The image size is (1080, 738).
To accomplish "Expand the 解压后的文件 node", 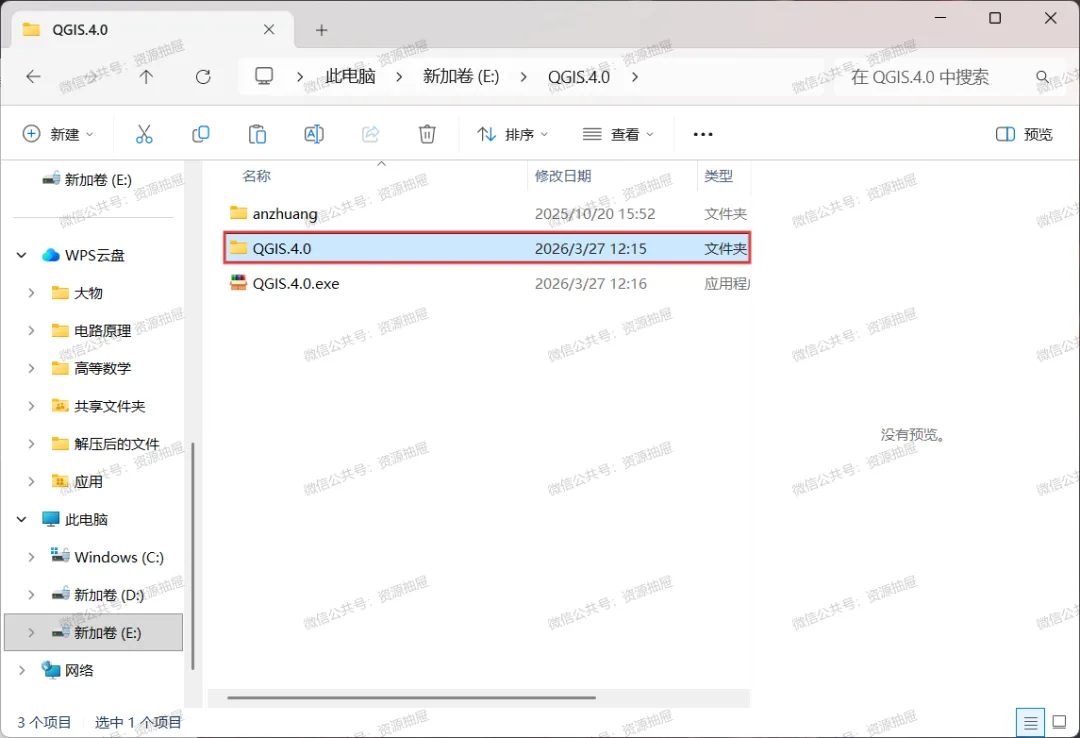I will tap(31, 444).
